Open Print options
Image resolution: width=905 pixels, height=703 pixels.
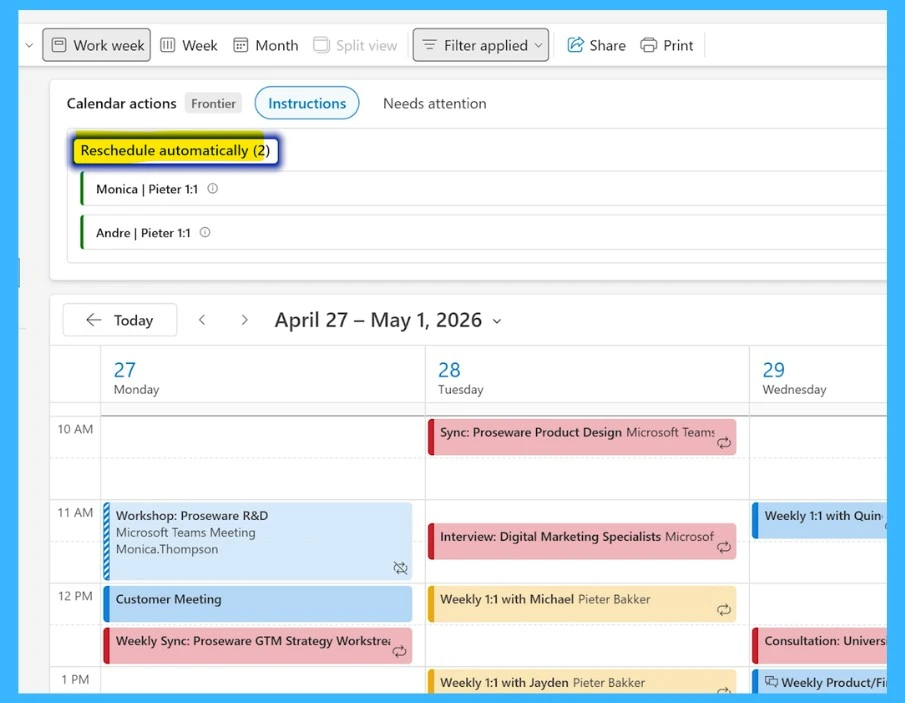pos(667,45)
